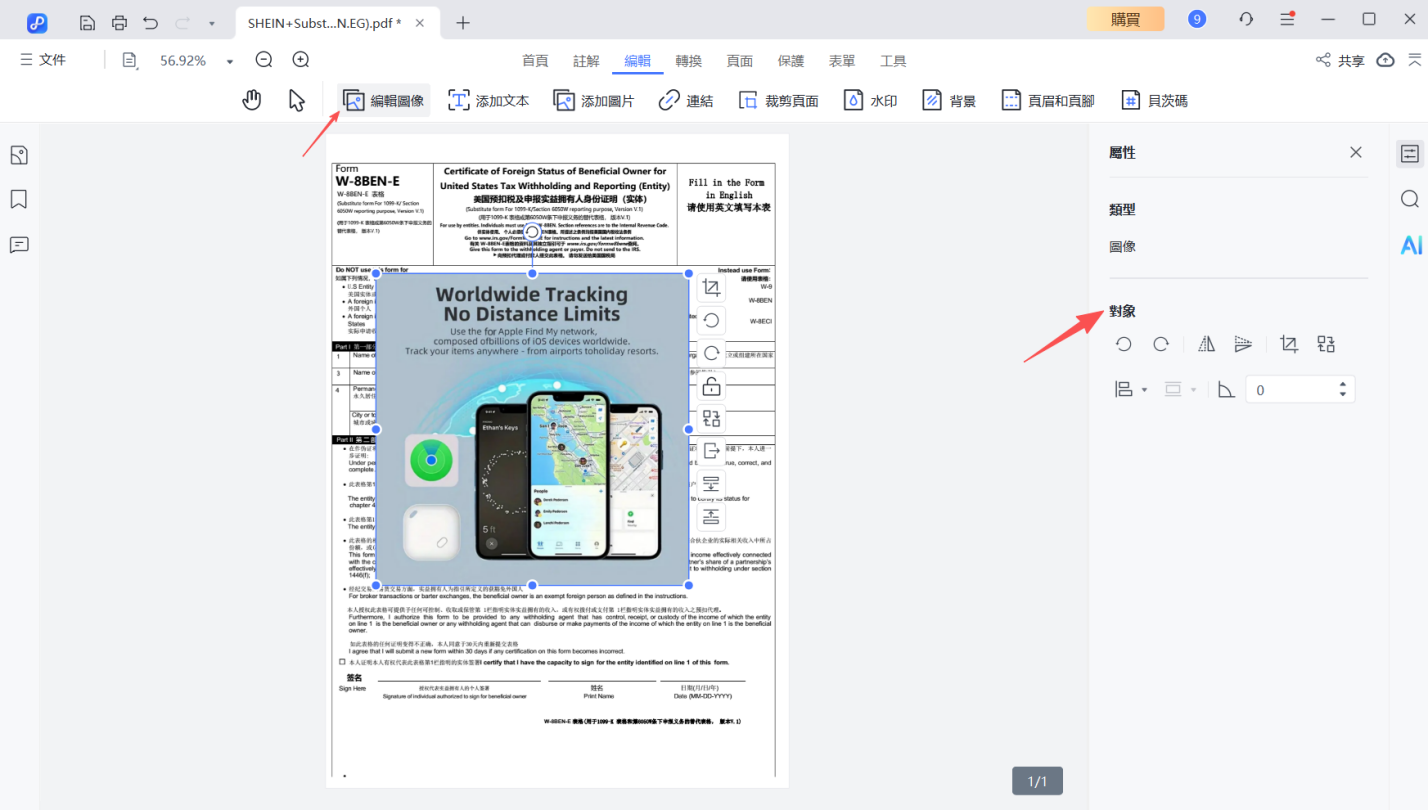This screenshot has height=810, width=1428.
Task: Open the AI assistant panel
Action: 1410,244
